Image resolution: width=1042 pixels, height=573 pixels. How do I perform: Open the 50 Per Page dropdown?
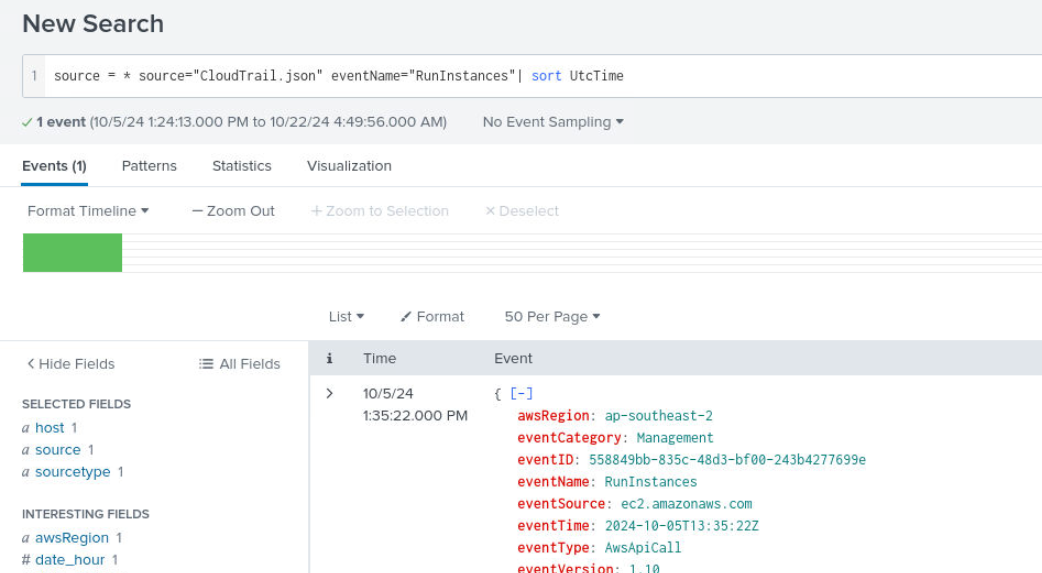click(x=552, y=316)
